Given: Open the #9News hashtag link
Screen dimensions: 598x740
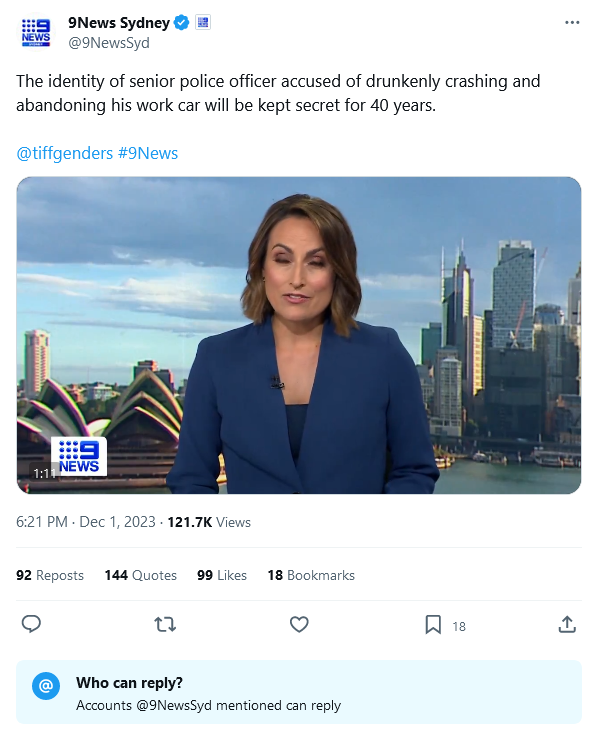Looking at the screenshot, I should (148, 153).
